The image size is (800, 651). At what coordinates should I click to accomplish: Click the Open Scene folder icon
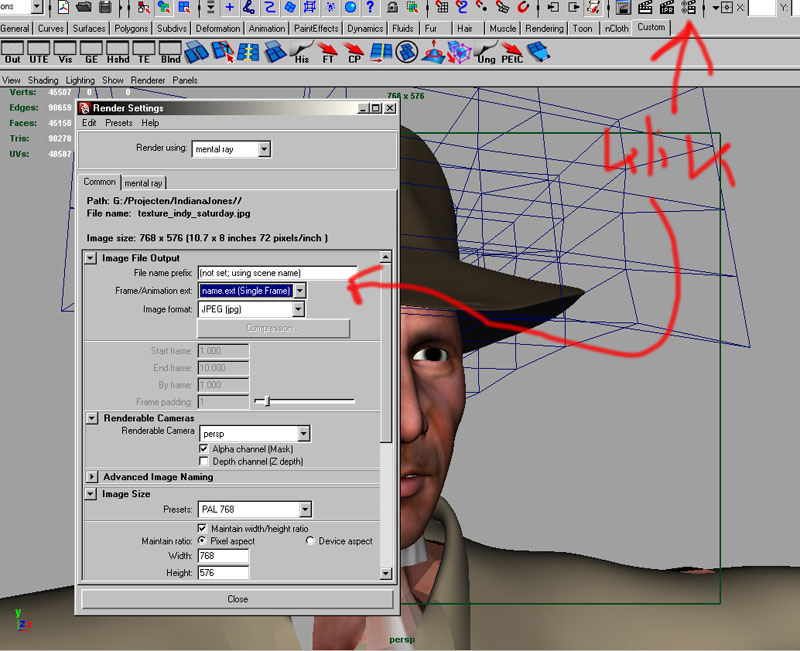(x=84, y=7)
